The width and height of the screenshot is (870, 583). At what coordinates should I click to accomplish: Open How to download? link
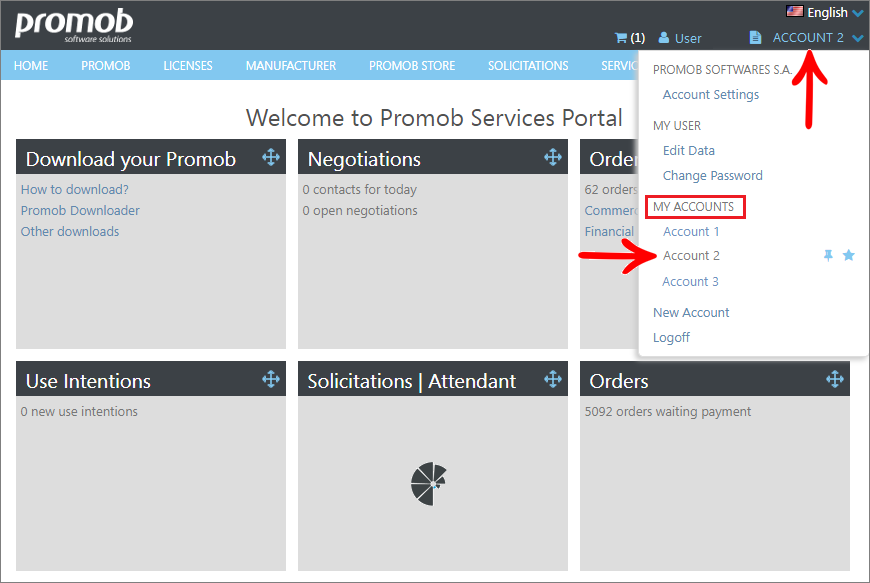(75, 189)
